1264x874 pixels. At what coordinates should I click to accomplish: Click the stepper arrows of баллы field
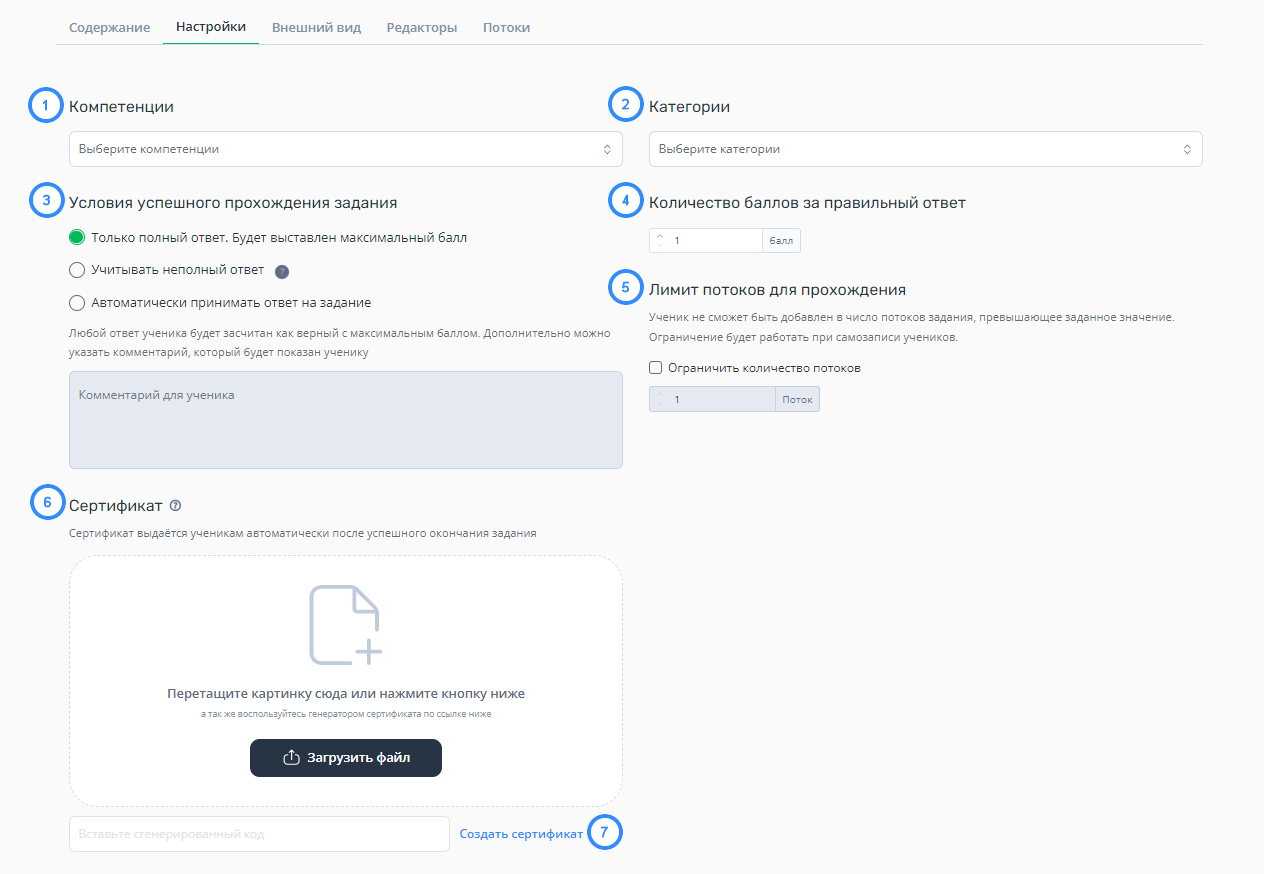(660, 241)
